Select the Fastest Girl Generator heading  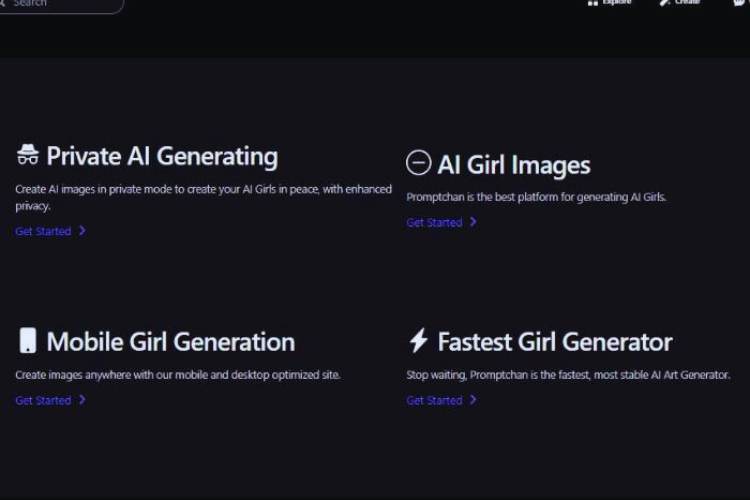555,342
